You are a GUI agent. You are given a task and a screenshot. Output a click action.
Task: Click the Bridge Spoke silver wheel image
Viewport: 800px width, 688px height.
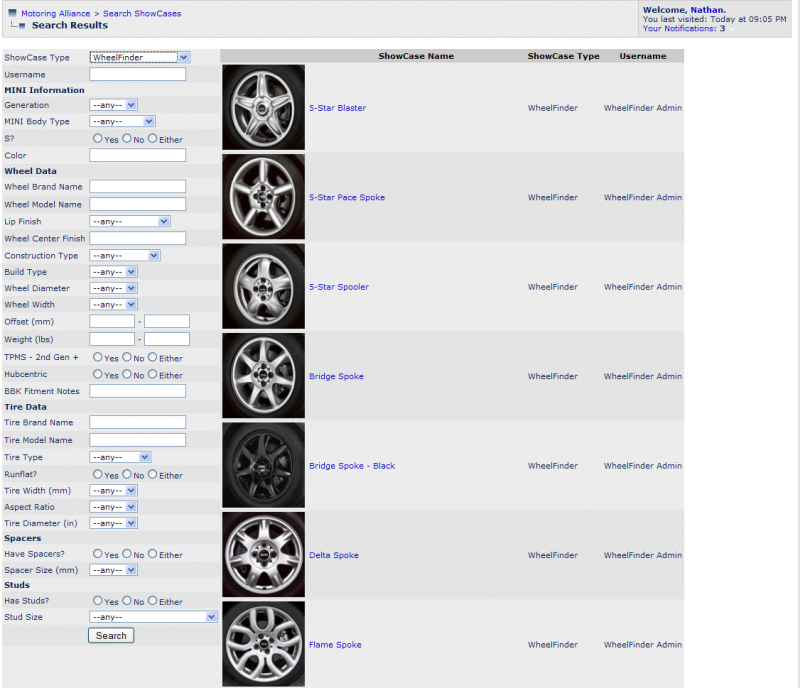[264, 376]
